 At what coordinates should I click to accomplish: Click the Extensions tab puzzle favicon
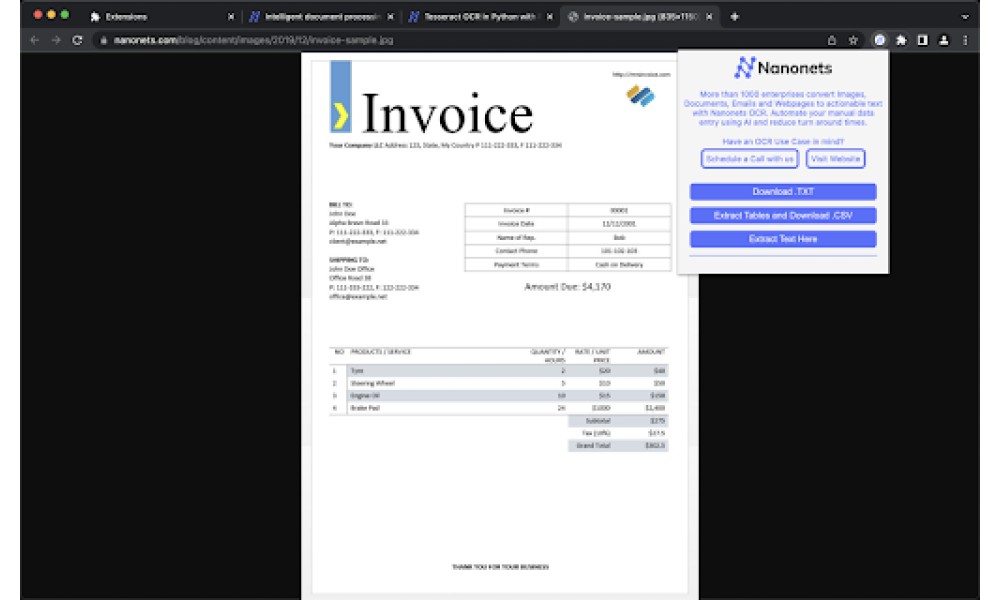point(95,17)
